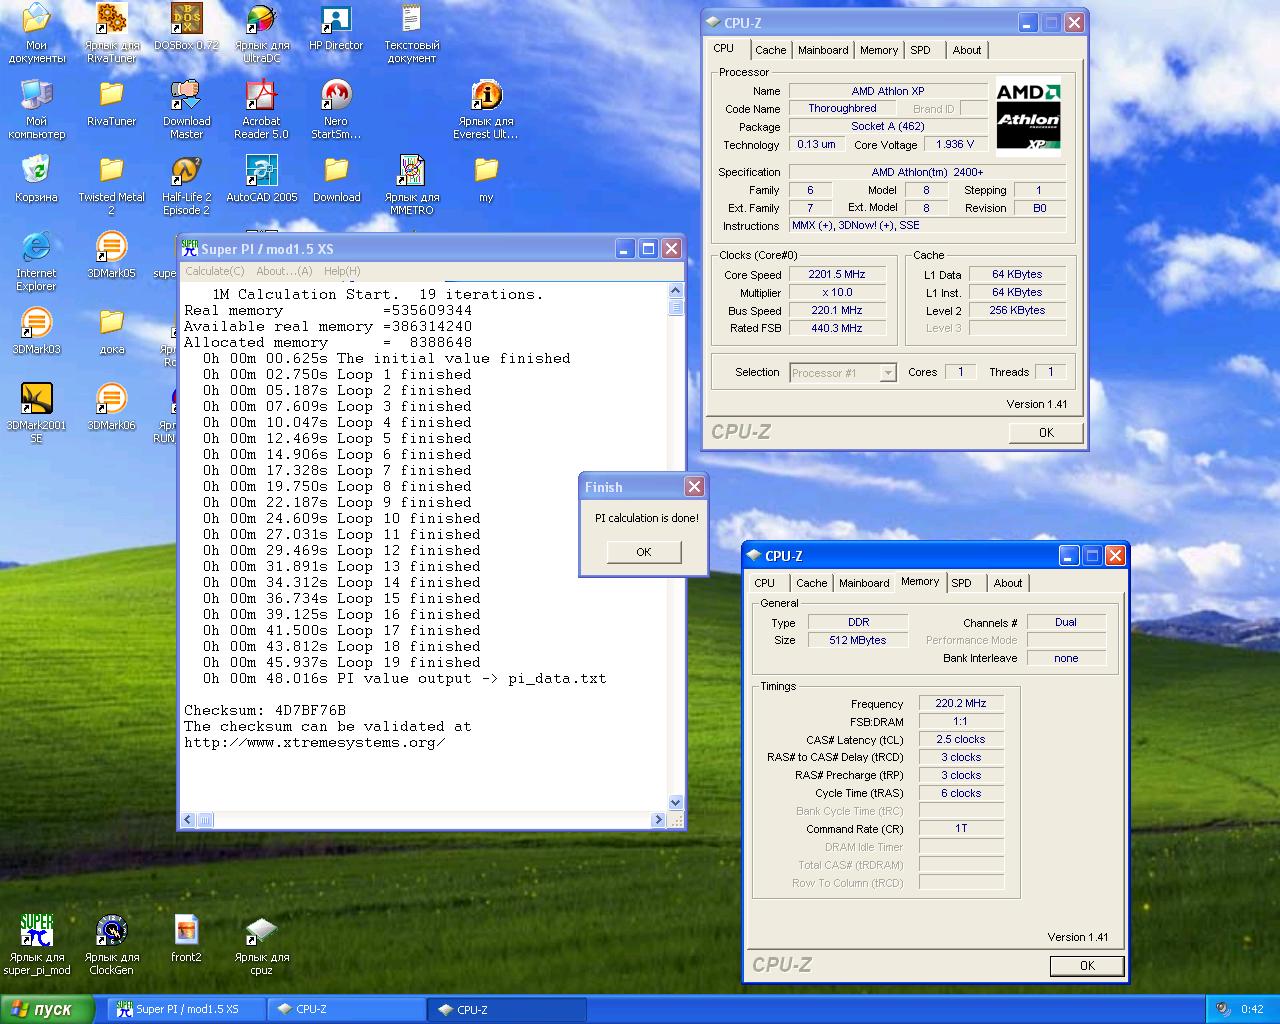Launch the Nero StartSmart icon
Screen dimensions: 1280x1024
[336, 95]
